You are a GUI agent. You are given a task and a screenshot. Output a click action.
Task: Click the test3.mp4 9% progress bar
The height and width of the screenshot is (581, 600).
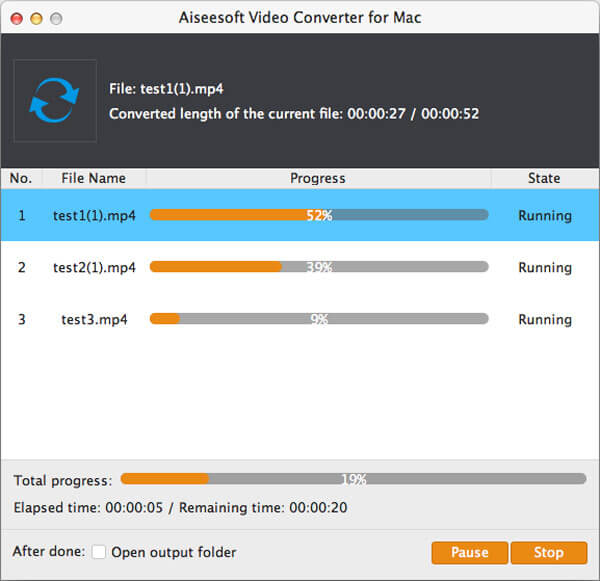pos(319,319)
